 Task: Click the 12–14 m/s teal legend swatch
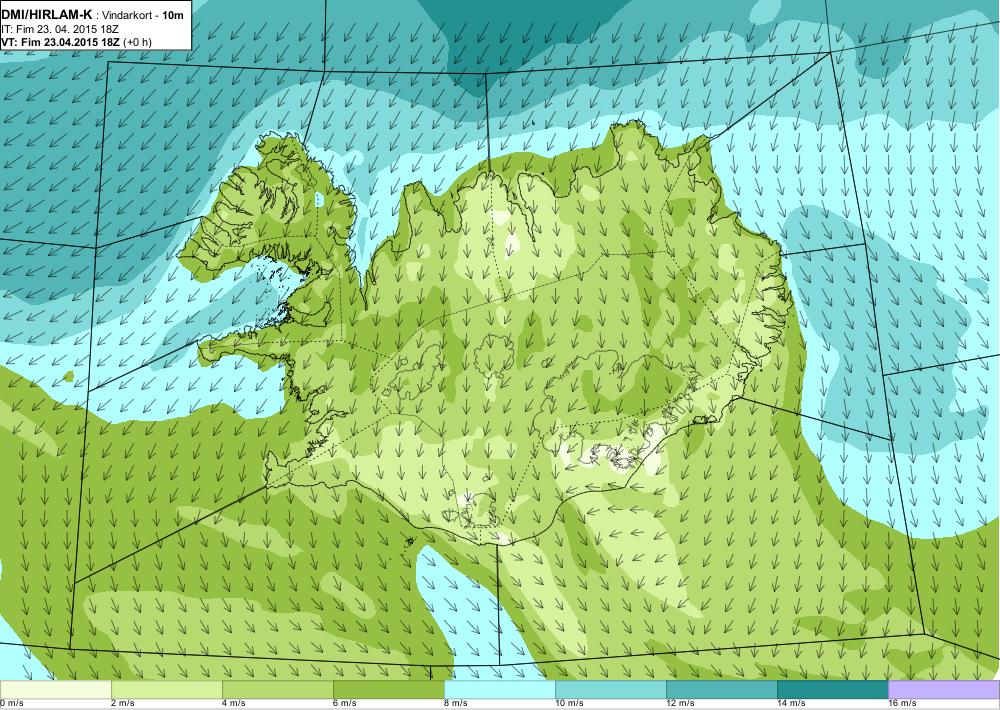[722, 690]
